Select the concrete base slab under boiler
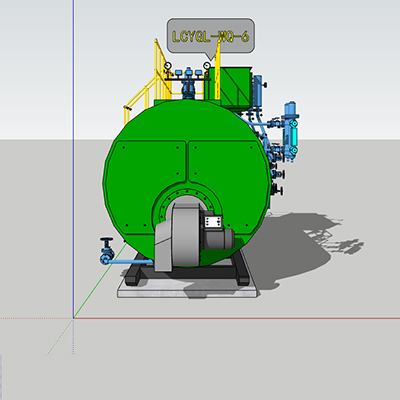Viewport: 400px width, 400px height. pos(188,289)
